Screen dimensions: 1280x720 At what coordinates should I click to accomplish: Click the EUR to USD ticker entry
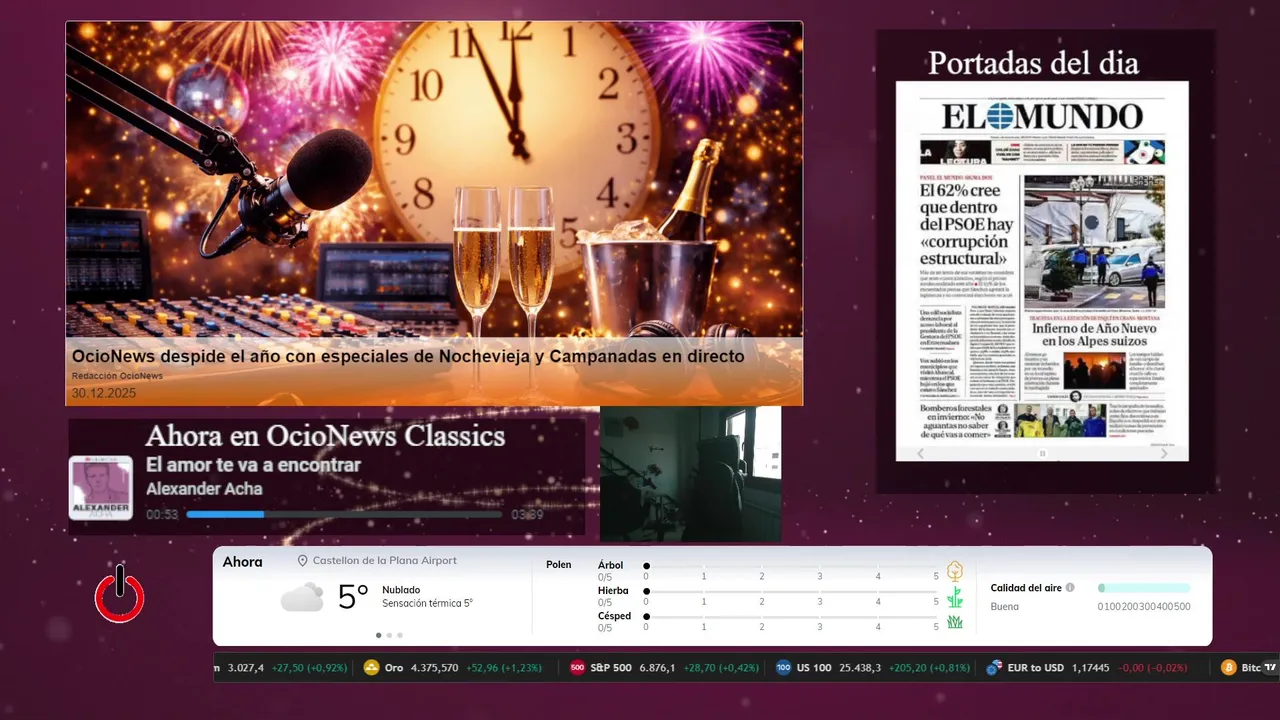pyautogui.click(x=1087, y=668)
